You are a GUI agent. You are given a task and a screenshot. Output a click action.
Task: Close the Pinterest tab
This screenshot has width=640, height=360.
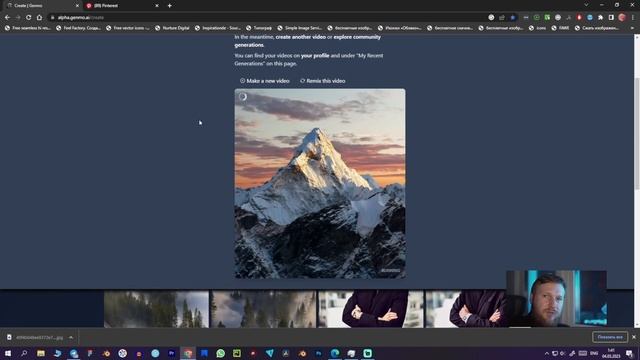(157, 6)
